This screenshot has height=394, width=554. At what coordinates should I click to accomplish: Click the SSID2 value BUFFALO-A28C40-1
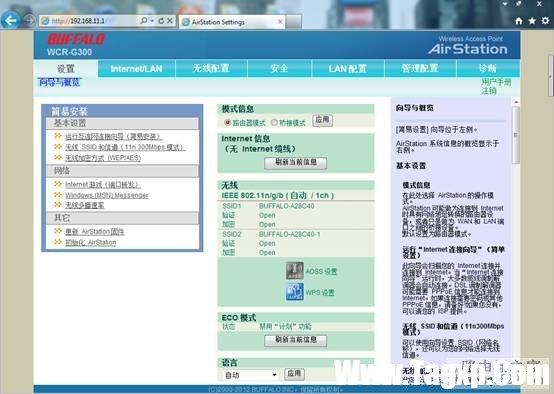click(x=289, y=234)
